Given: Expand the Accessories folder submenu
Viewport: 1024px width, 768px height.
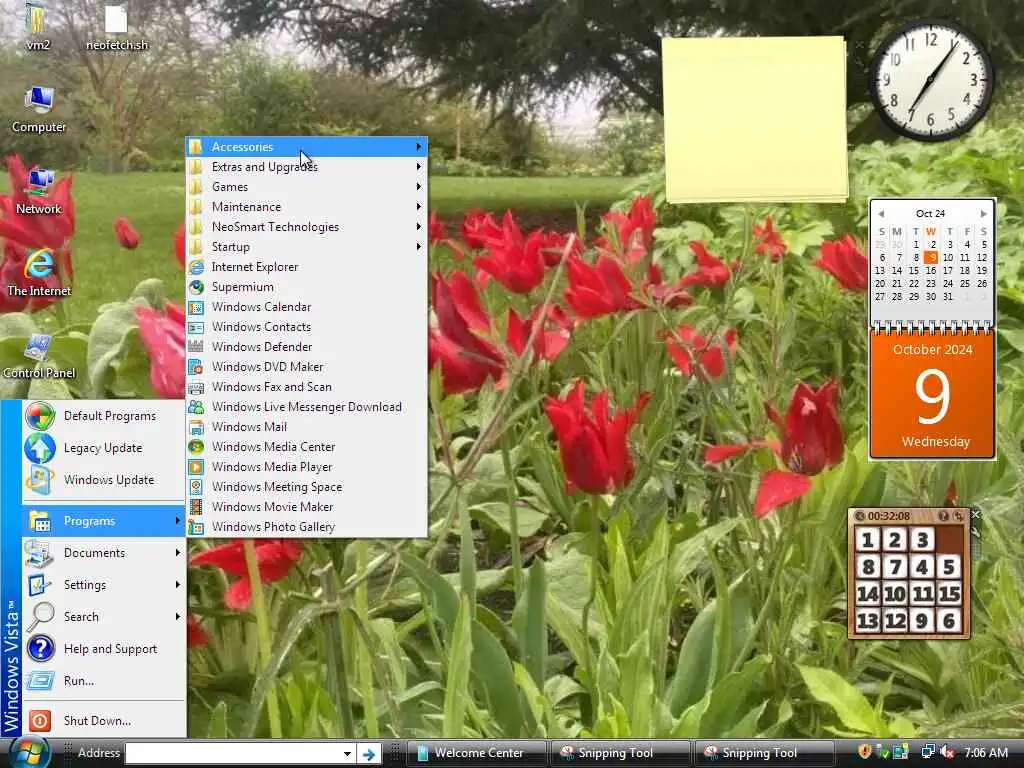Looking at the screenshot, I should coord(307,147).
